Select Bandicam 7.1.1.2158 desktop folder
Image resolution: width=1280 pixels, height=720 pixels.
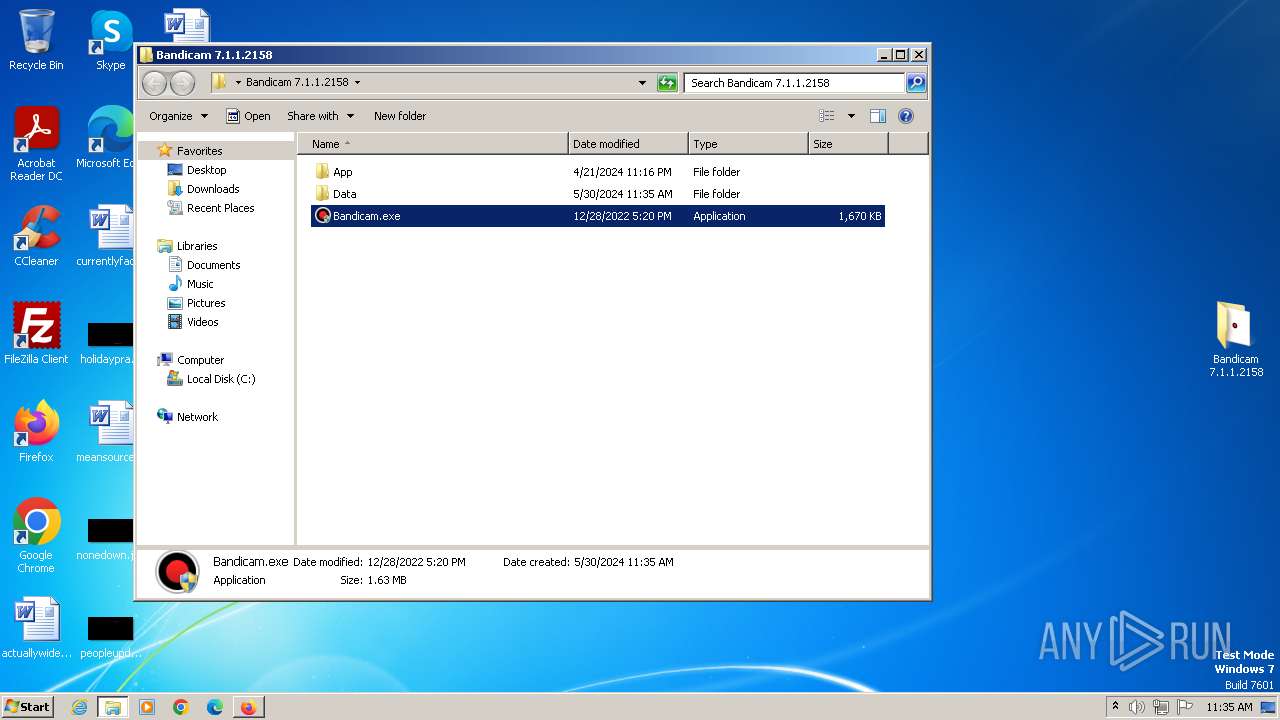pyautogui.click(x=1236, y=339)
